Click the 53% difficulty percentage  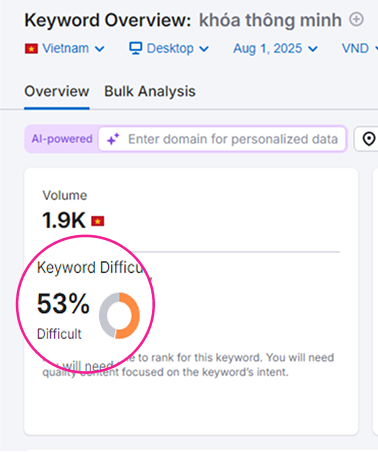63,304
